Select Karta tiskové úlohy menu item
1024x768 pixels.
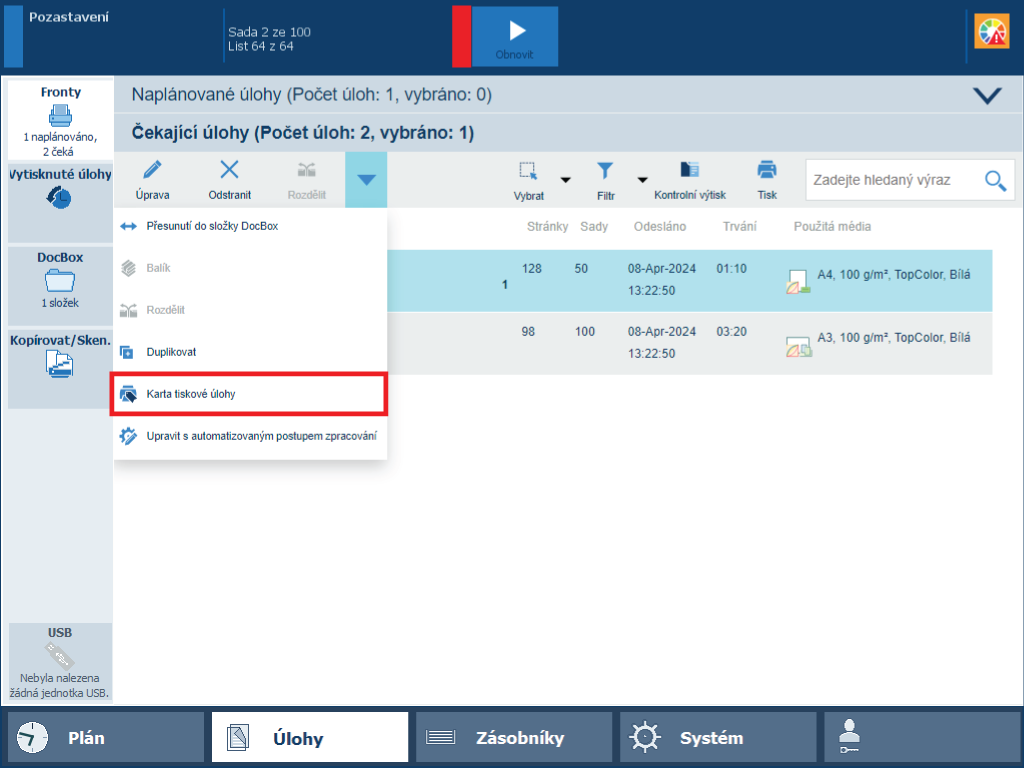click(249, 394)
